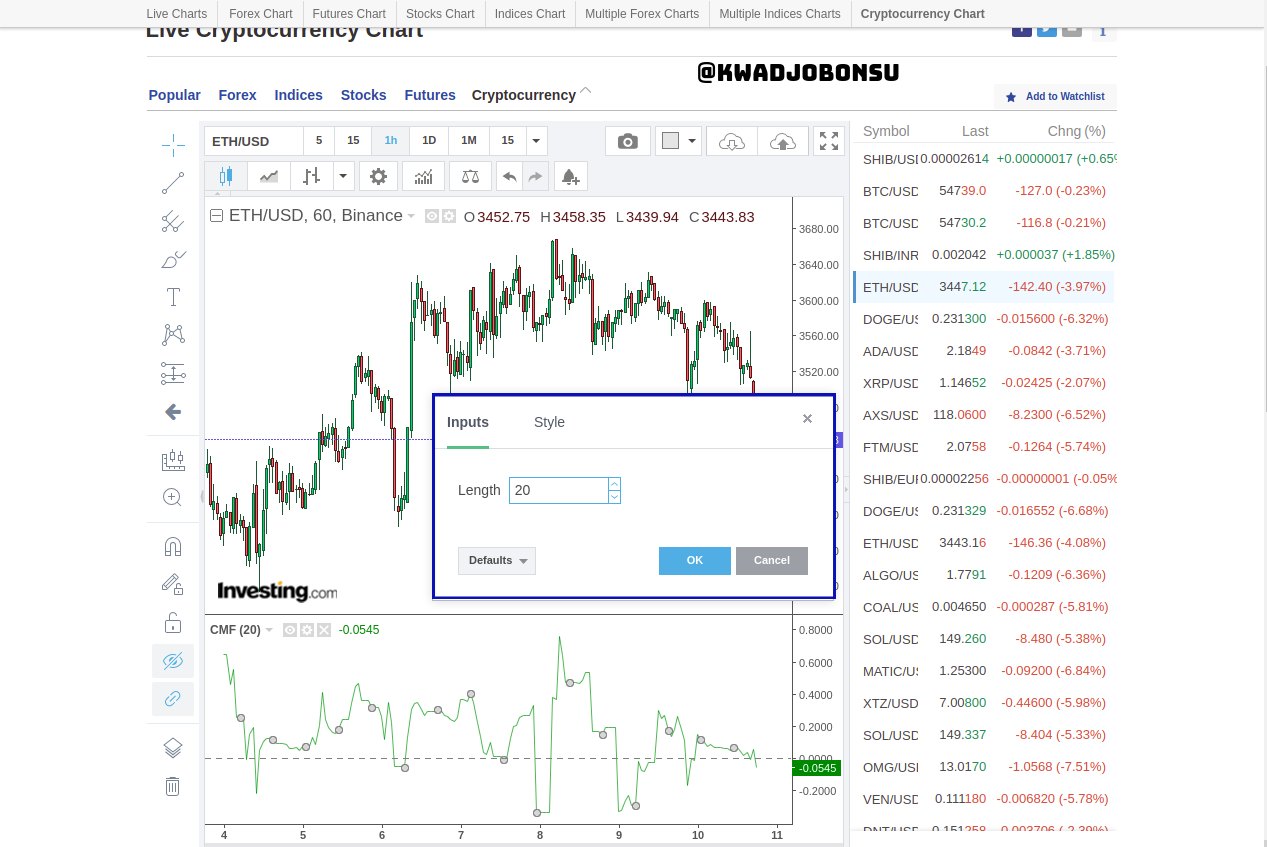The width and height of the screenshot is (1267, 847).
Task: Toggle magnet mode in the sidebar
Action: click(x=173, y=547)
